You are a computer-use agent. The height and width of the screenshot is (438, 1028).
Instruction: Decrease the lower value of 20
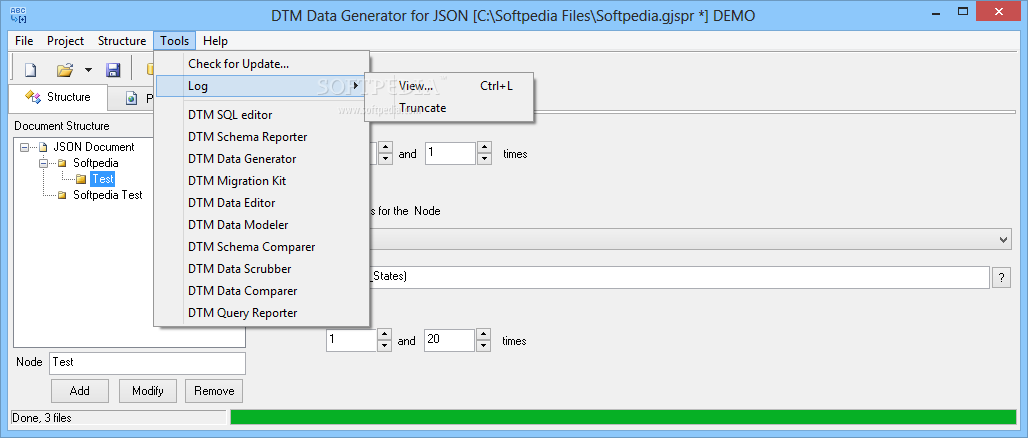(484, 346)
